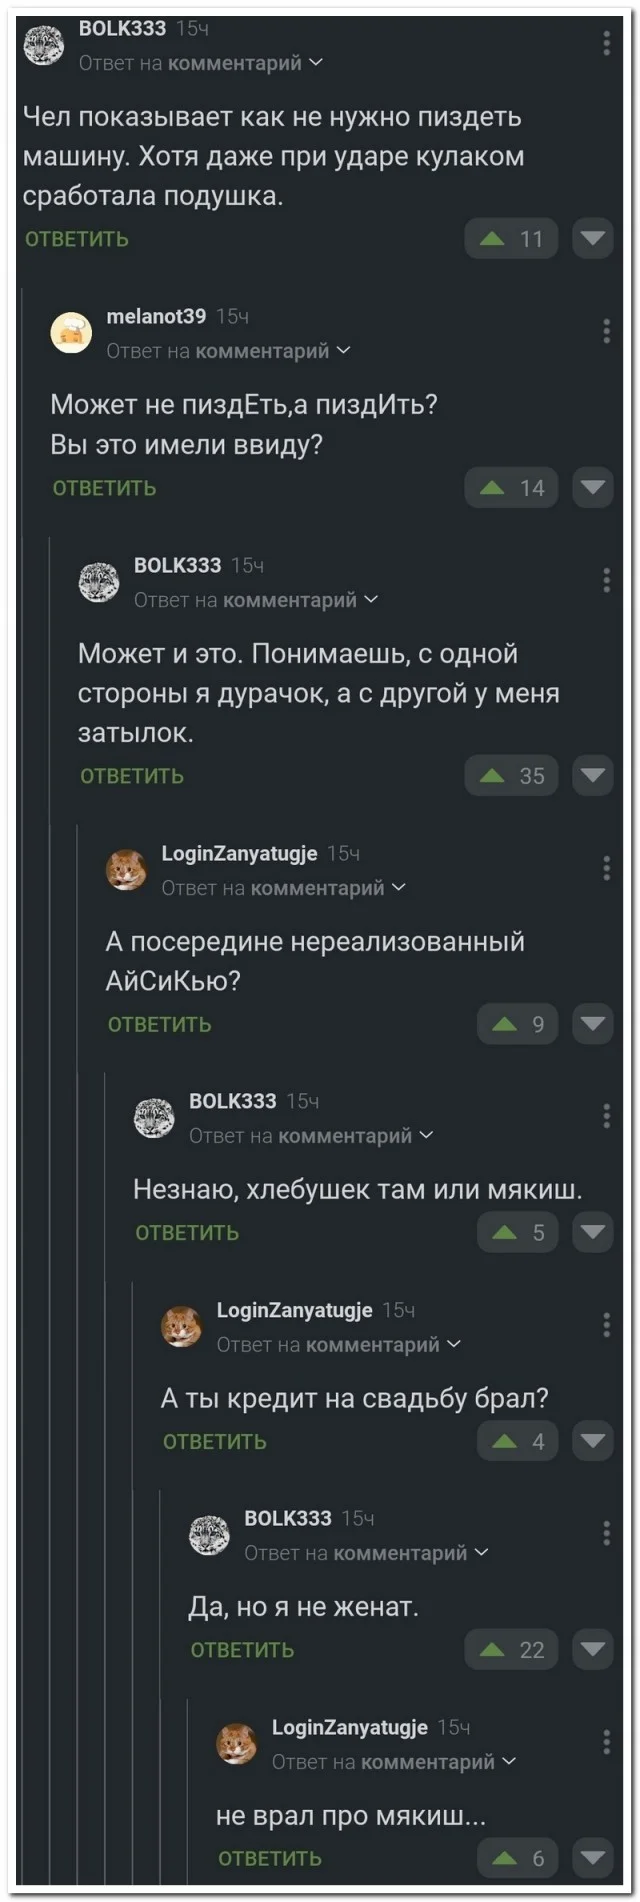Open three-dot menu on "Да, но я не женат."

607,1532
